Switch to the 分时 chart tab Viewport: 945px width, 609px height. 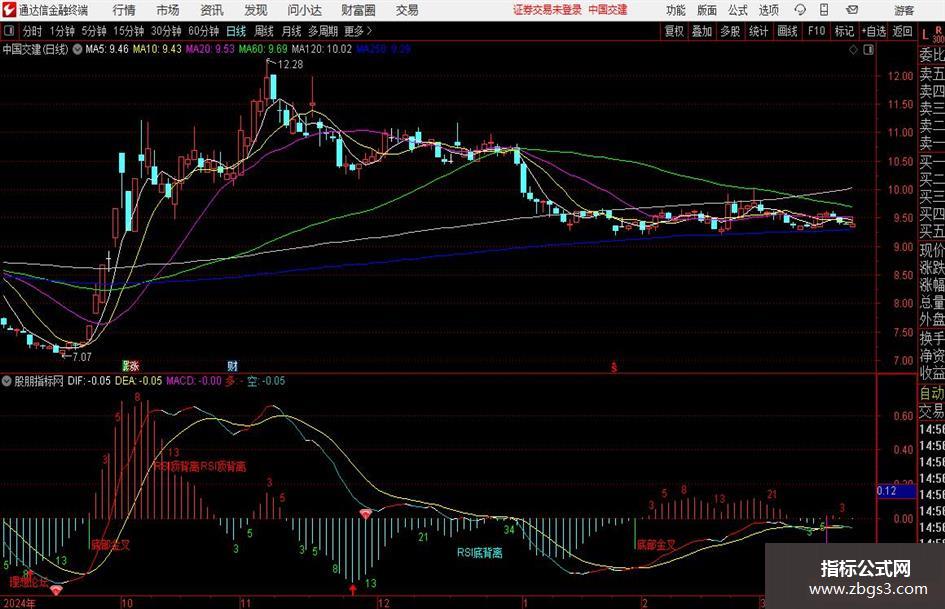[x=32, y=31]
